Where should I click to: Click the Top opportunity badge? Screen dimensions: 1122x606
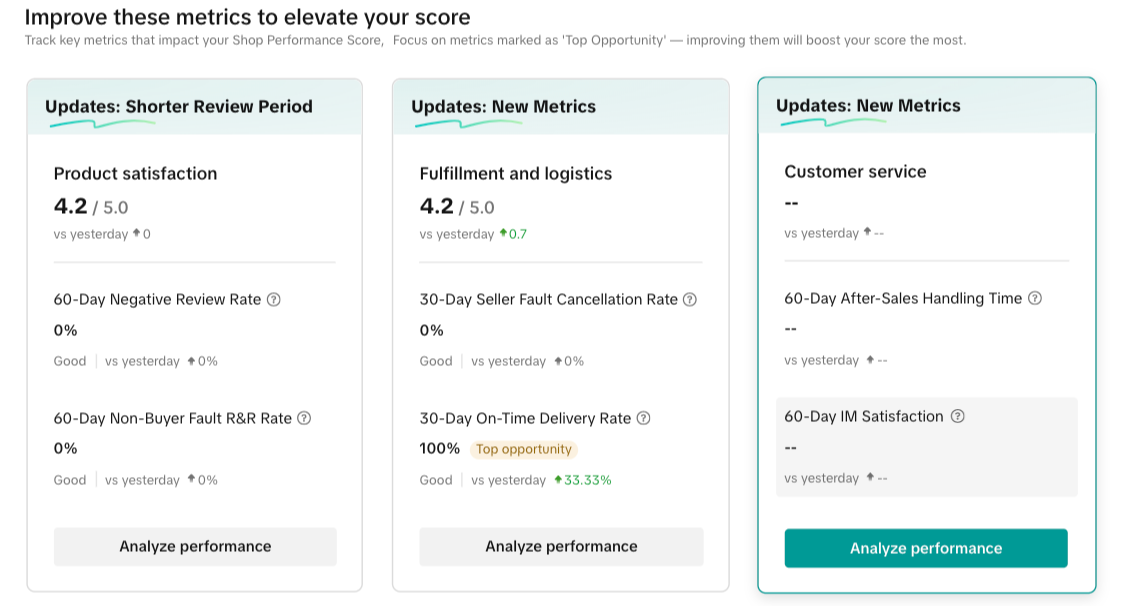(524, 449)
